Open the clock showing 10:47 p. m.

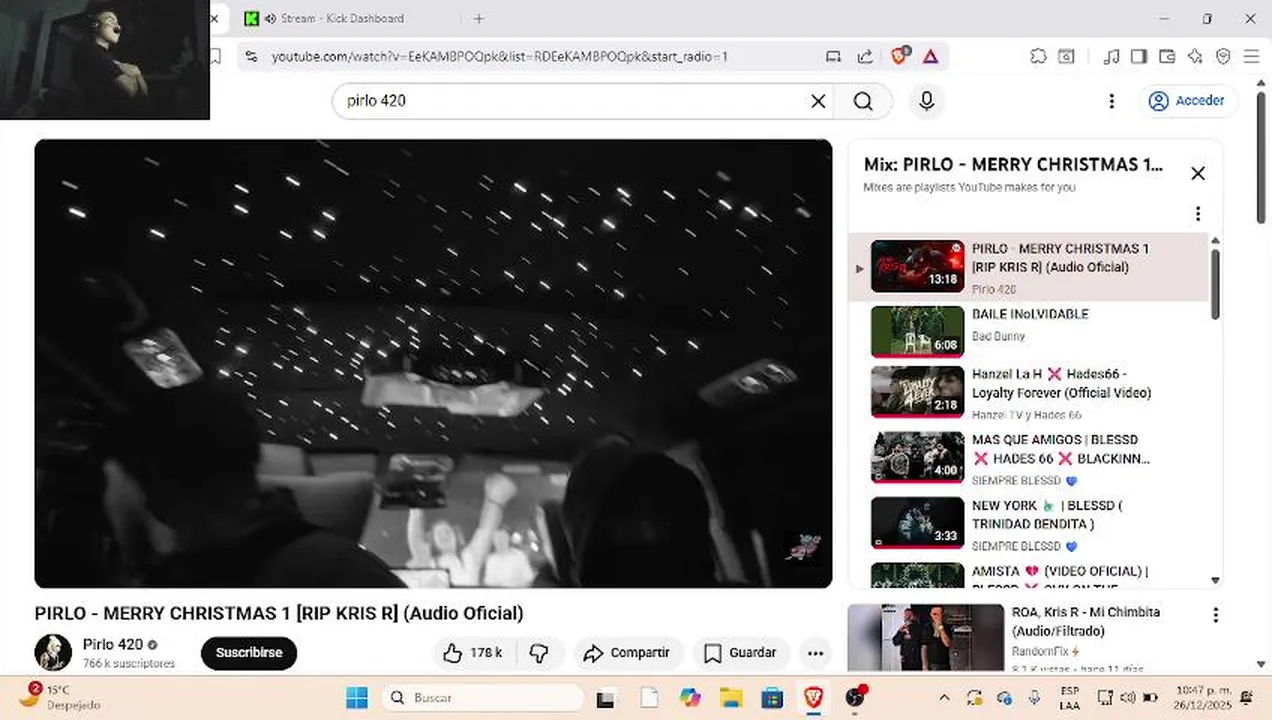point(1204,697)
